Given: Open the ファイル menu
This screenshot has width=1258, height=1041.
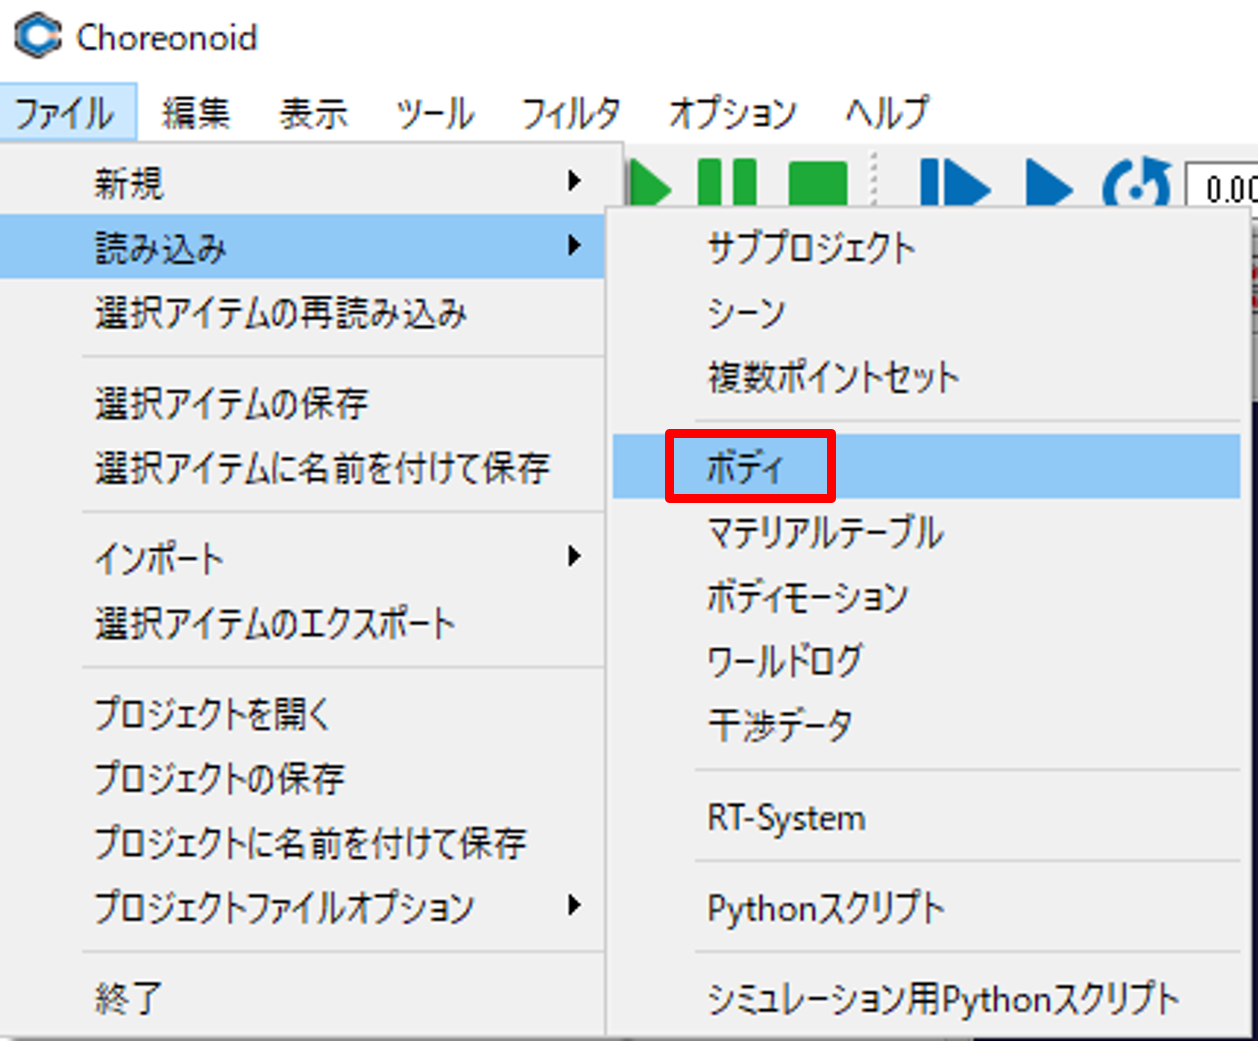Looking at the screenshot, I should 68,113.
